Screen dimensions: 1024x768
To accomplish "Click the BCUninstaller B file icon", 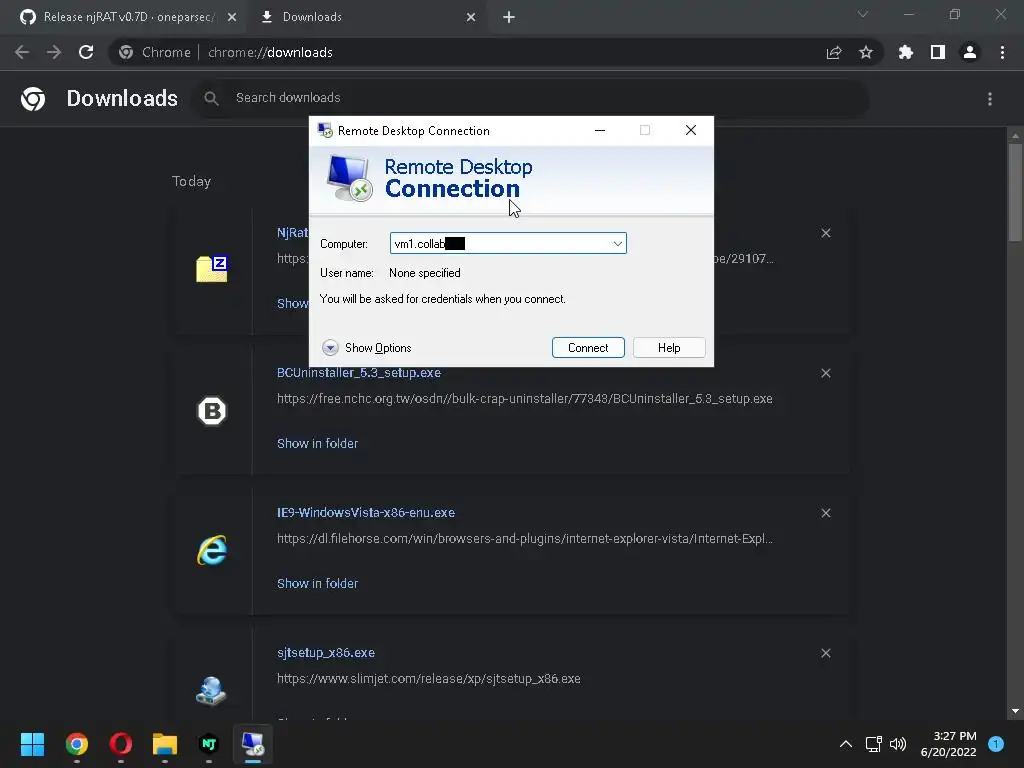I will [212, 411].
